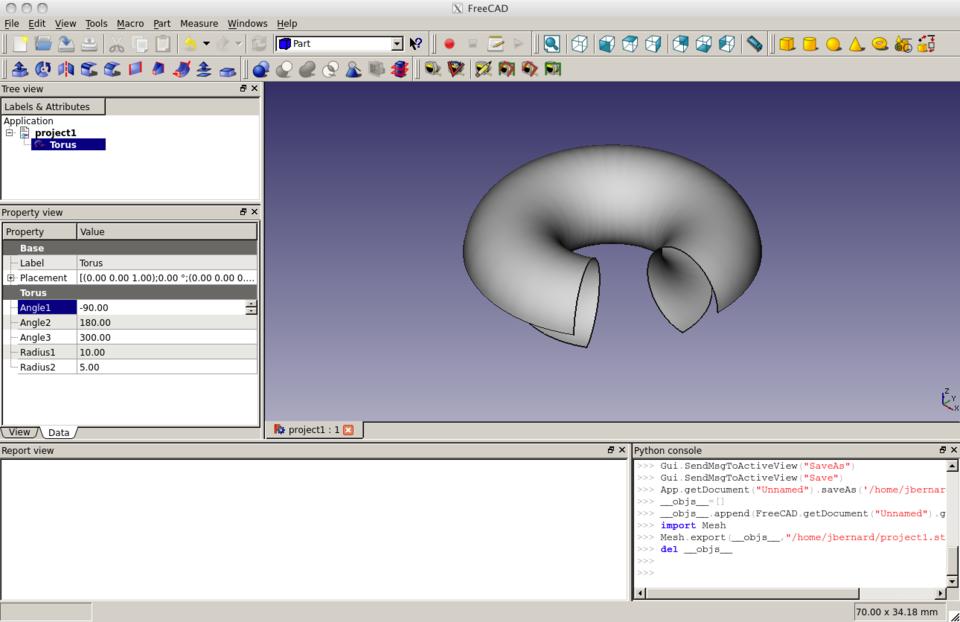Create a box primitive from the toolbar
This screenshot has height=622, width=960.
[787, 44]
